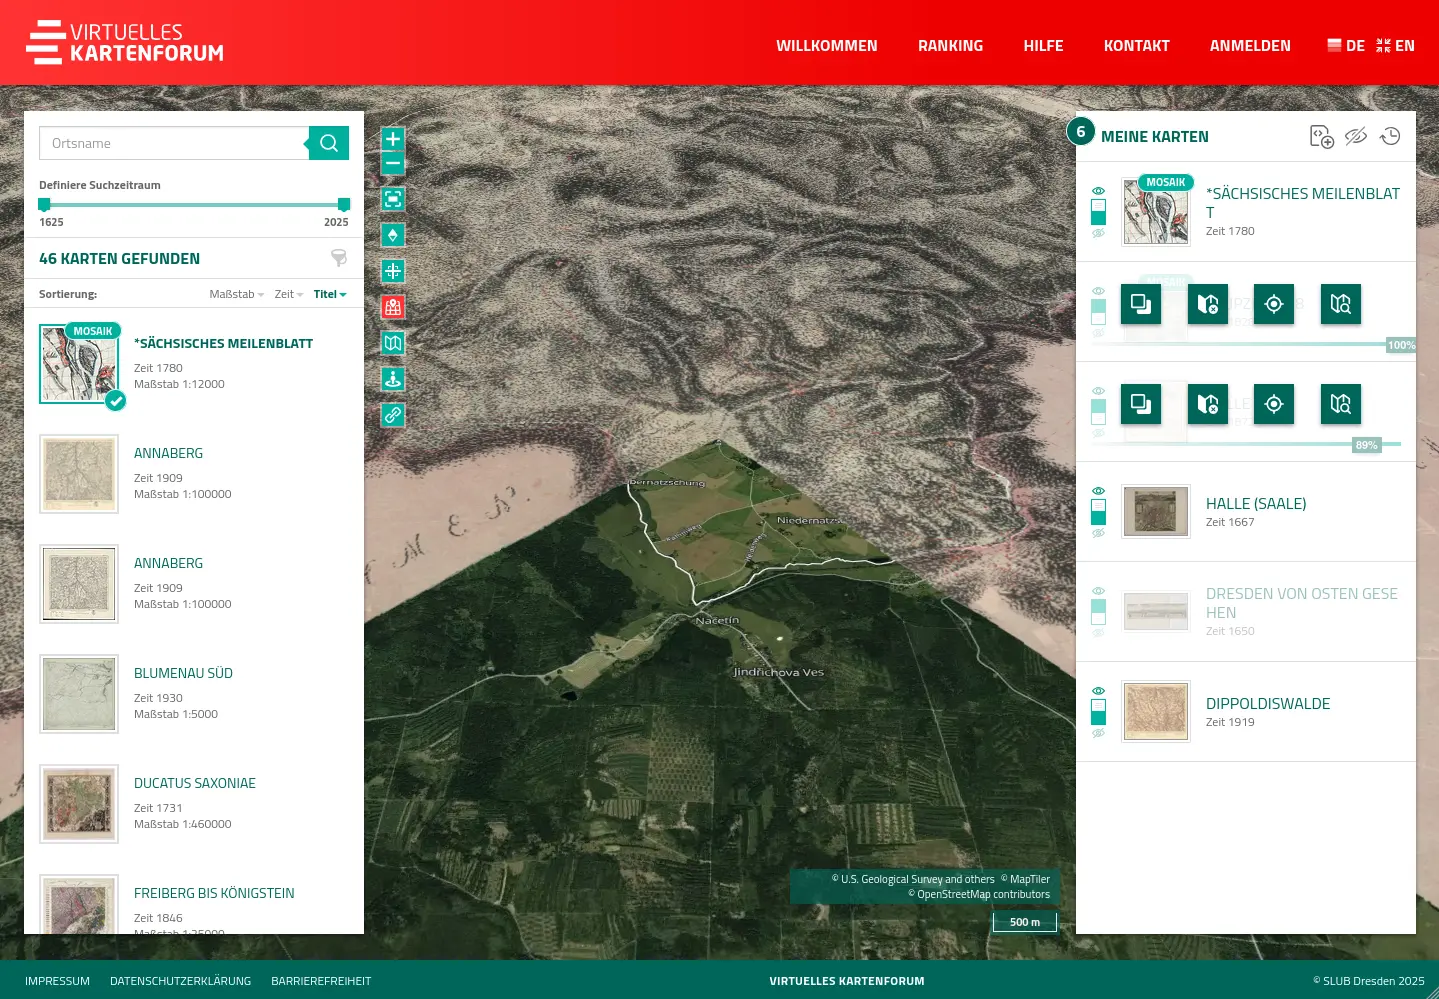Click zoom-to-map target icon in 100% row
1439x999 pixels.
pyautogui.click(x=1274, y=304)
